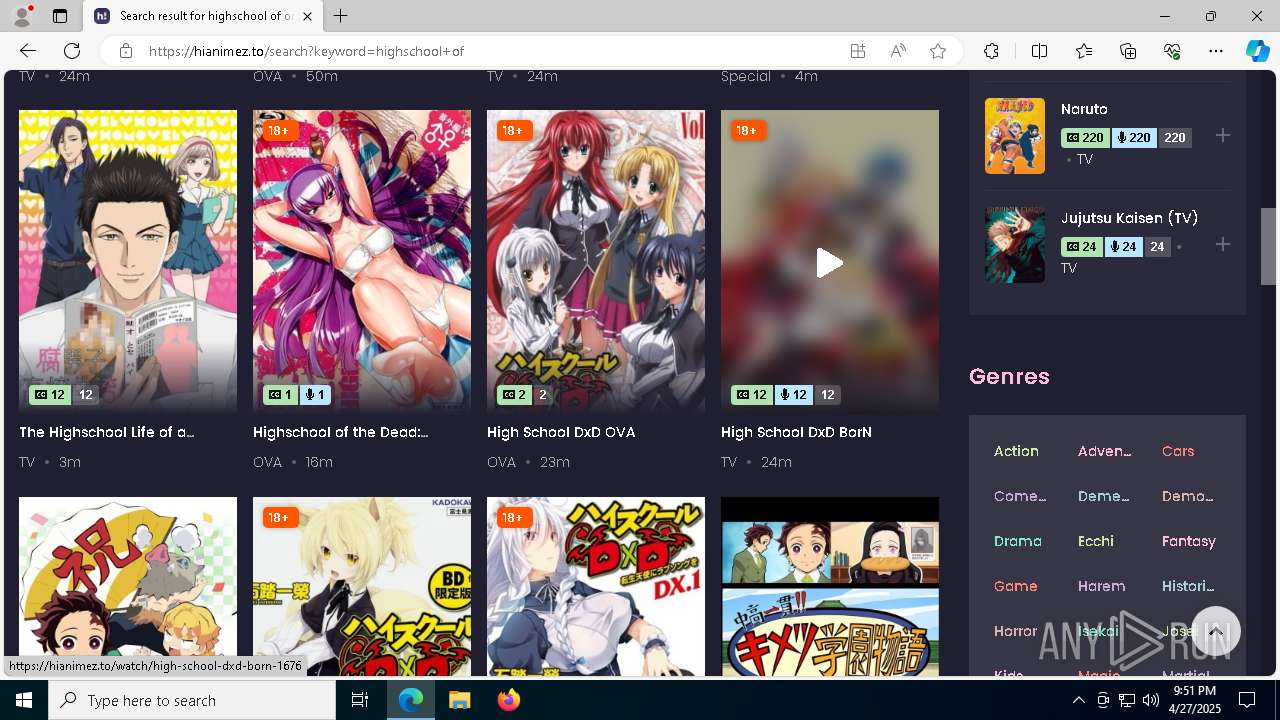
Task: View site information lock icon
Action: (x=125, y=51)
